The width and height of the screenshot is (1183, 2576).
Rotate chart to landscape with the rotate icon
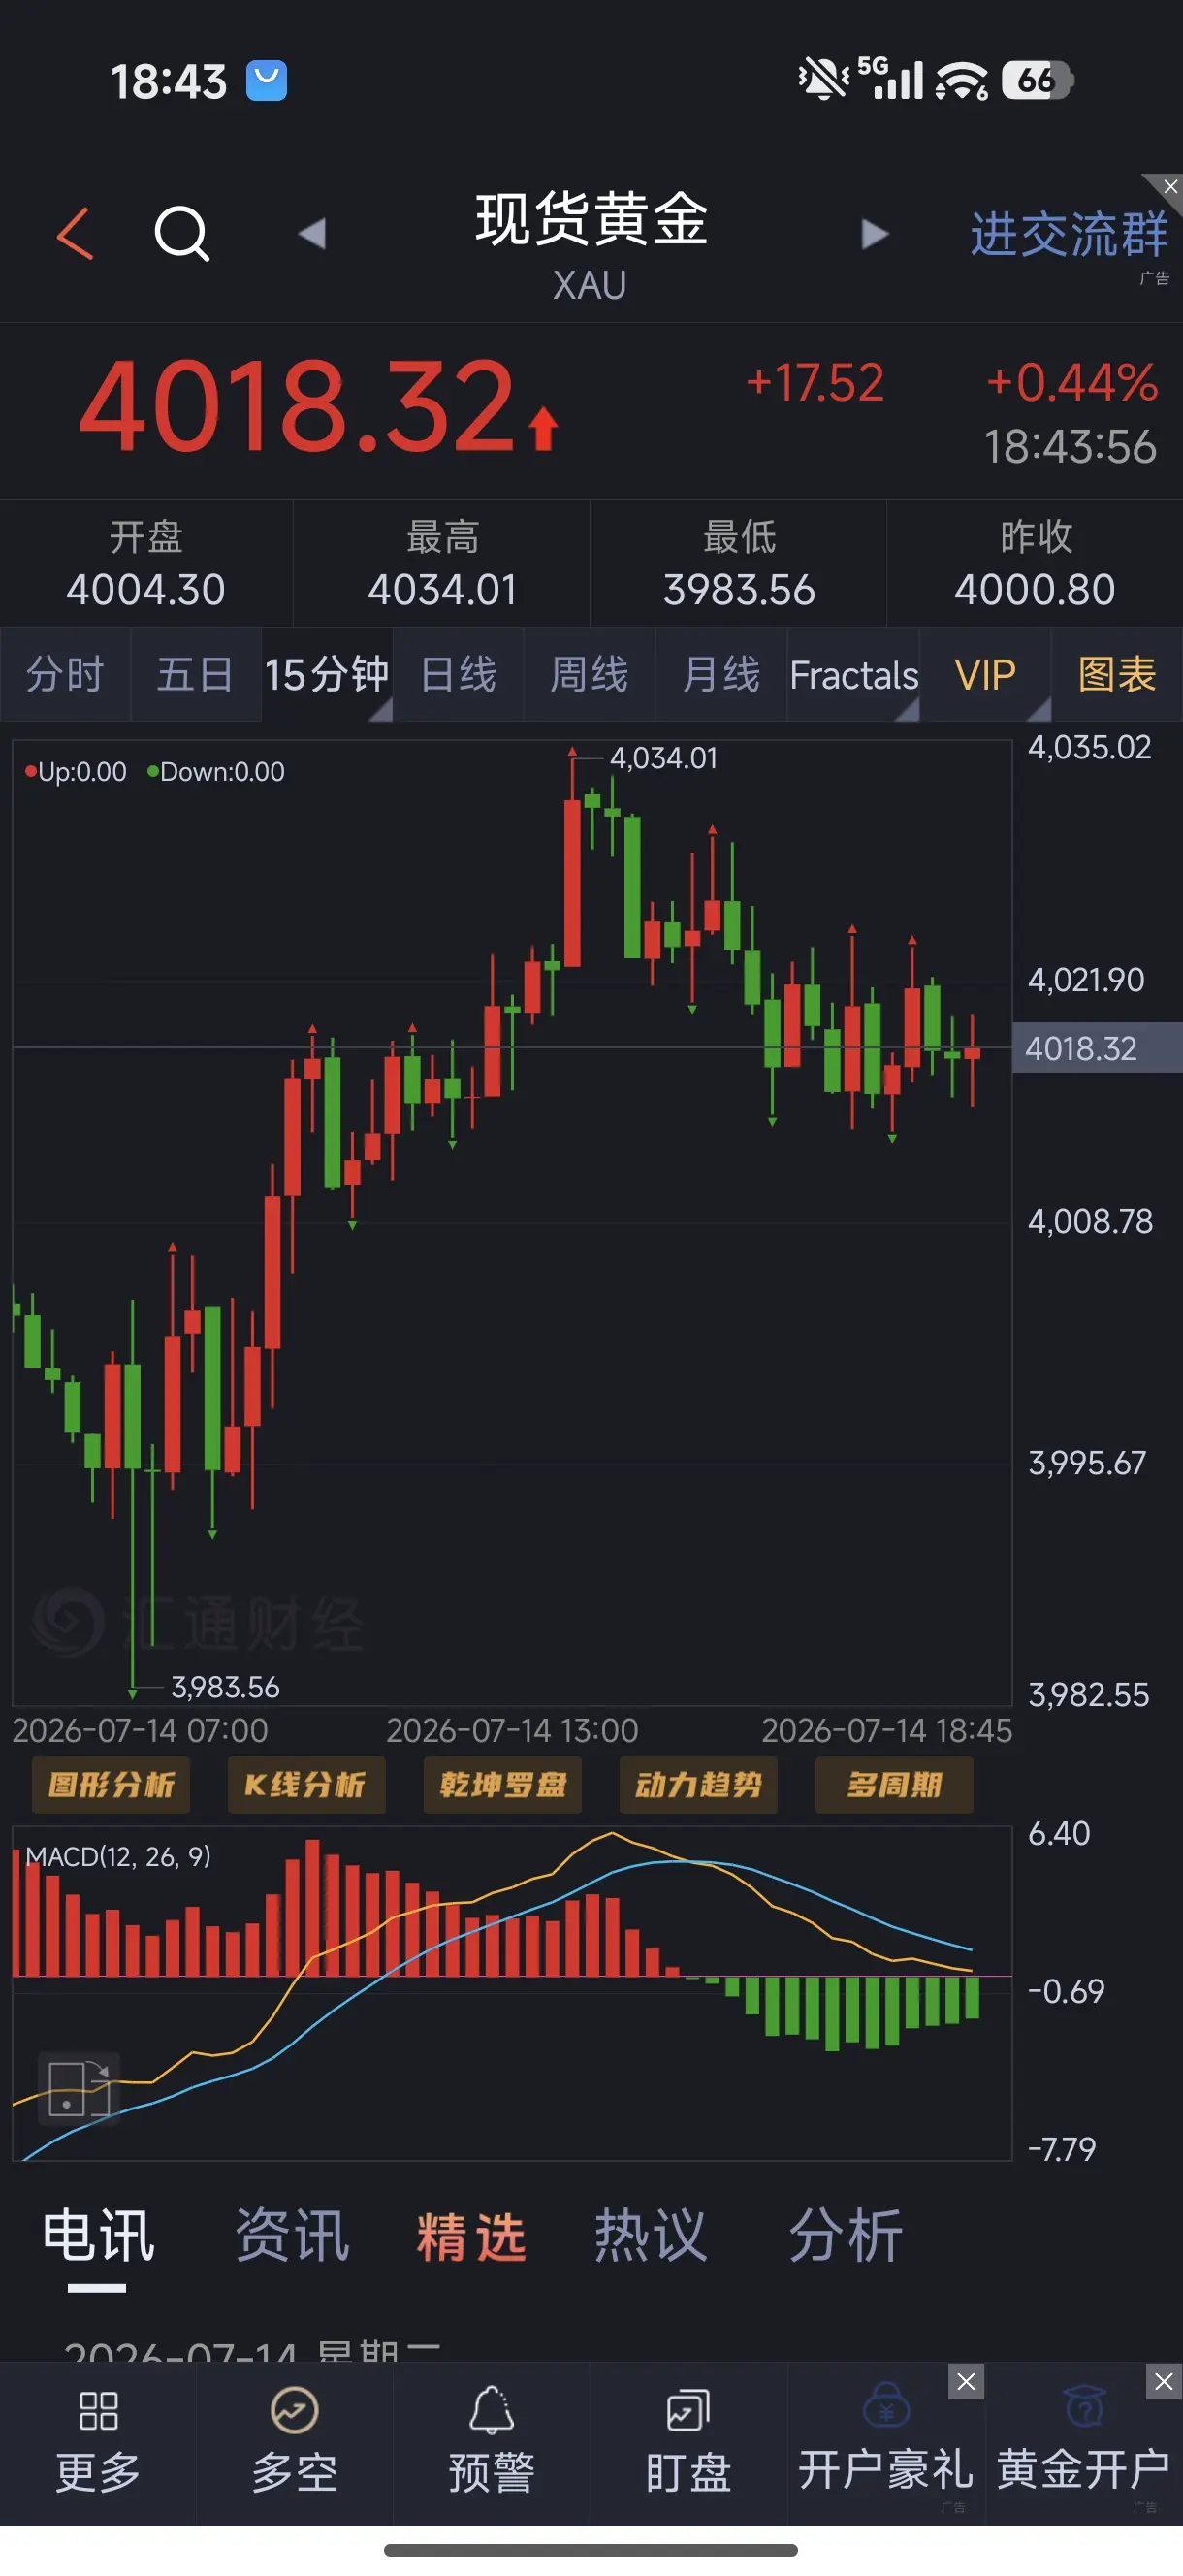coord(79,2089)
